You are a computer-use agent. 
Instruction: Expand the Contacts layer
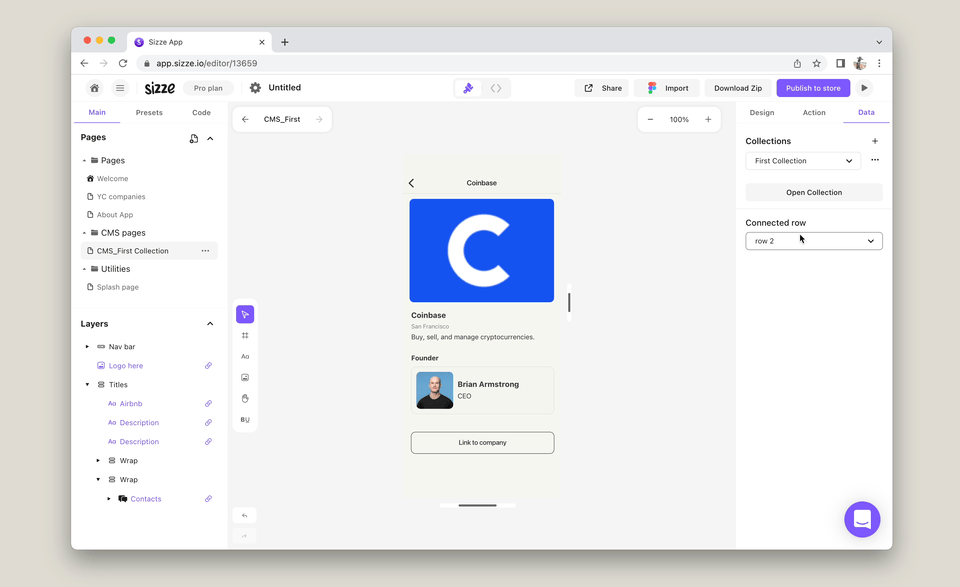pos(109,499)
